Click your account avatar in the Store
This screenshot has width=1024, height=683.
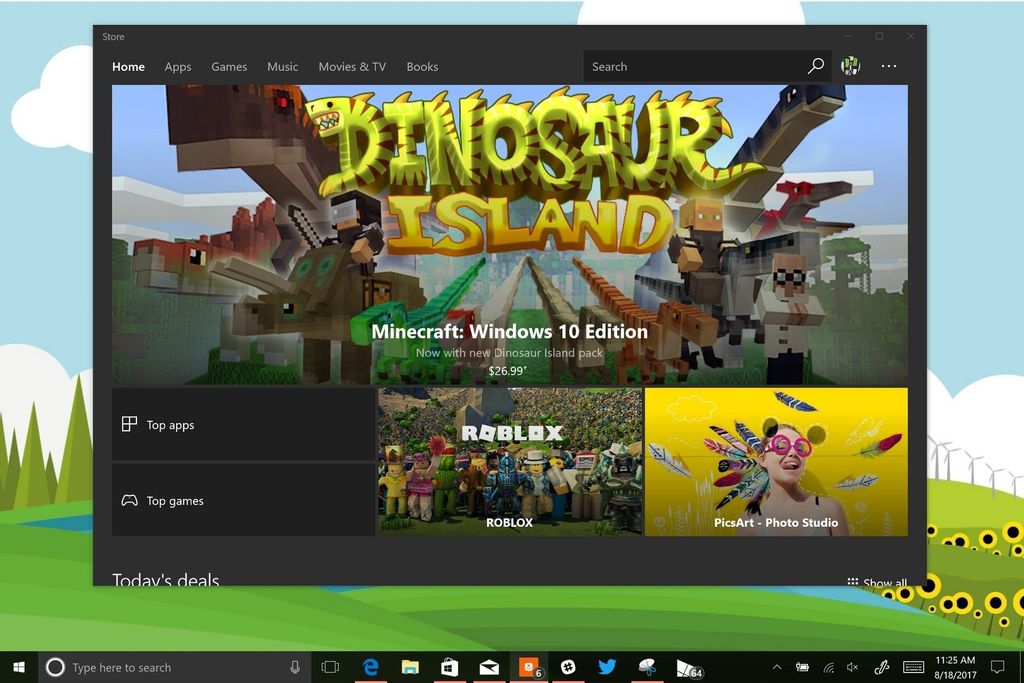tap(851, 66)
